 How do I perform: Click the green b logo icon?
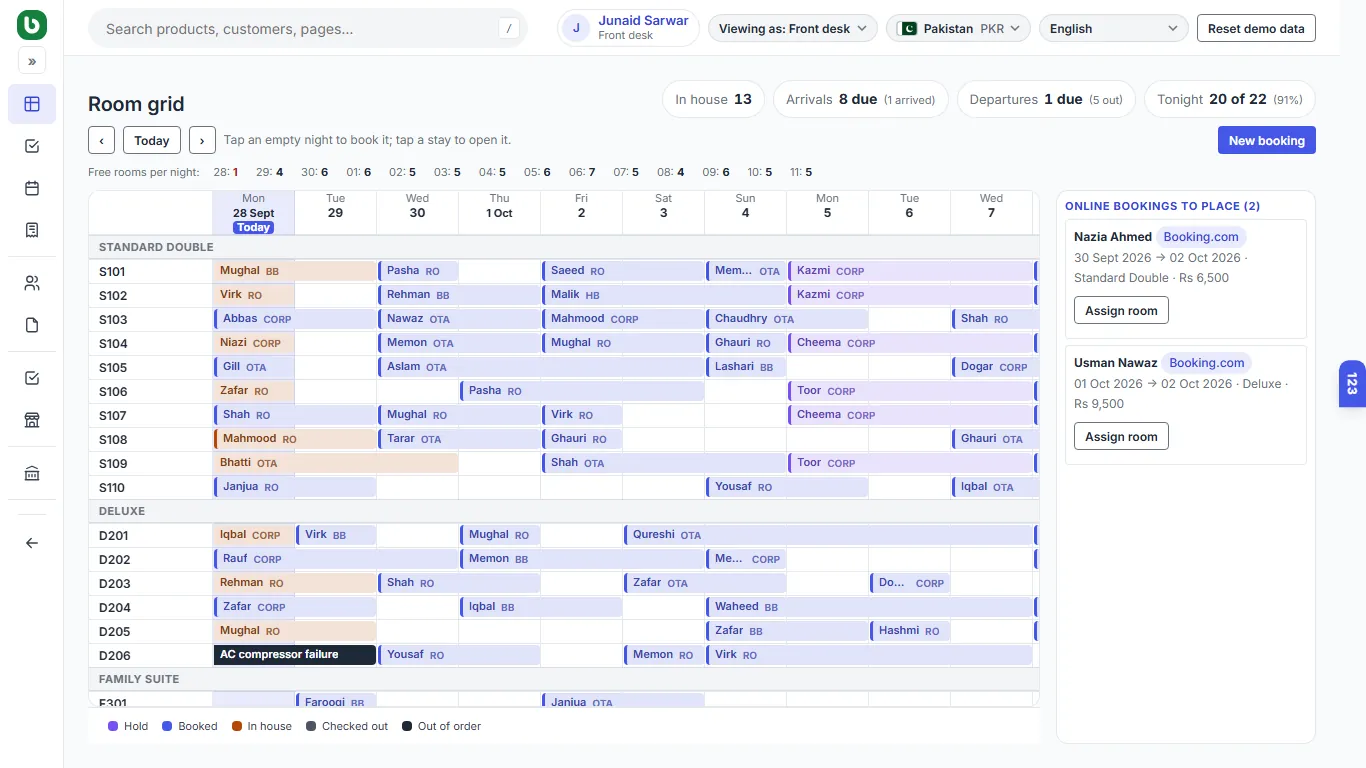coord(32,25)
